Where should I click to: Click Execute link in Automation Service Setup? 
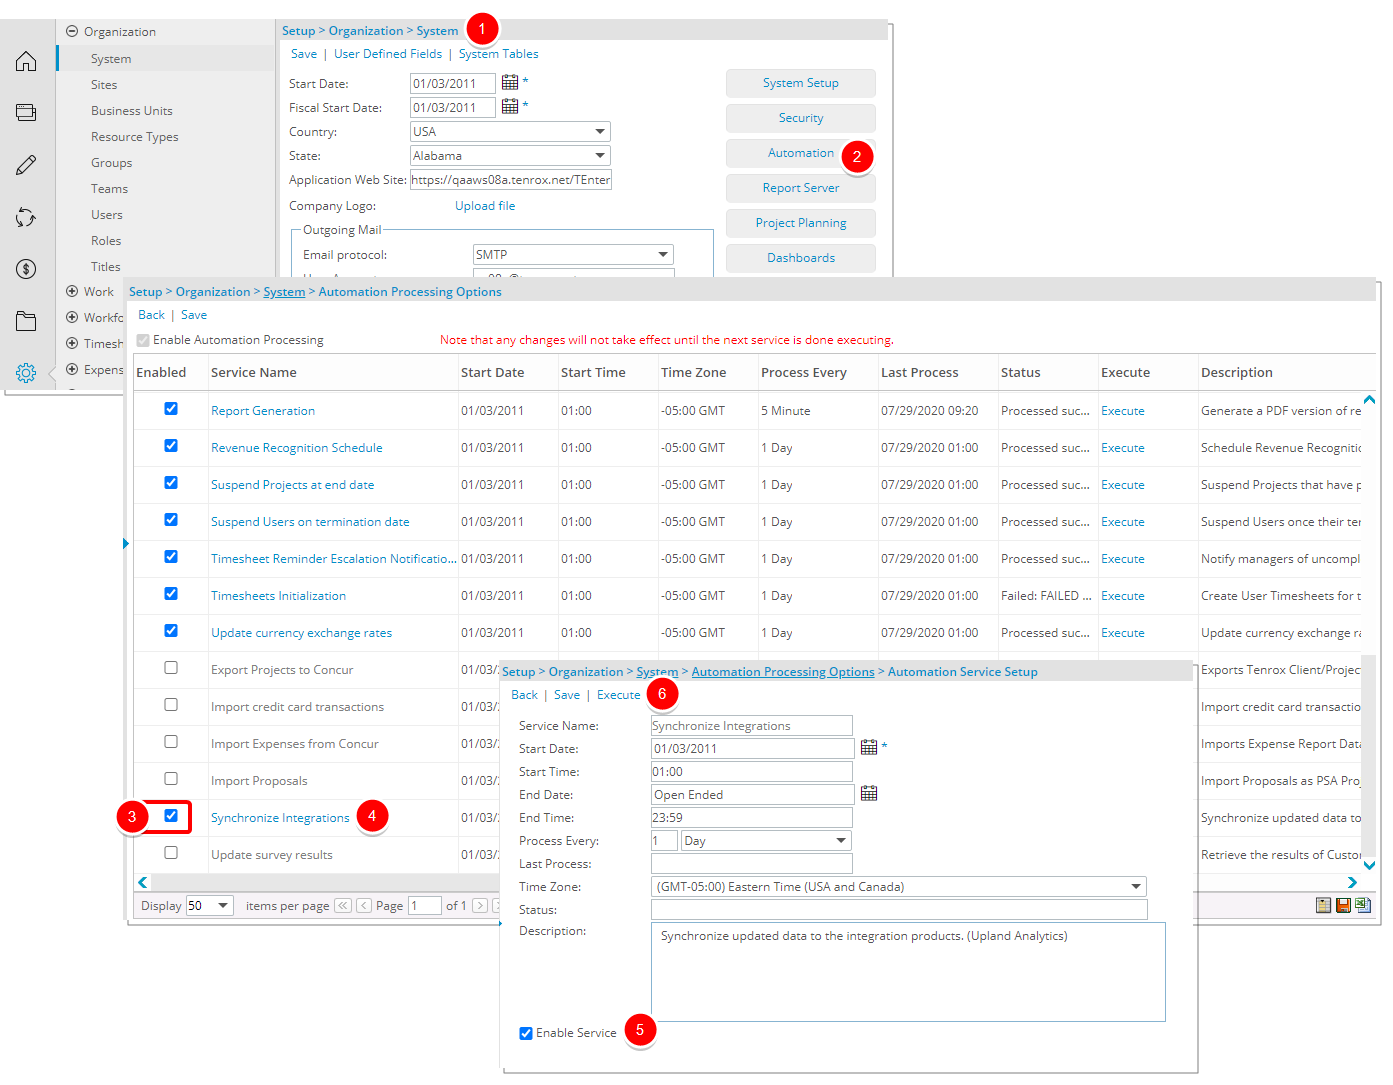618,695
